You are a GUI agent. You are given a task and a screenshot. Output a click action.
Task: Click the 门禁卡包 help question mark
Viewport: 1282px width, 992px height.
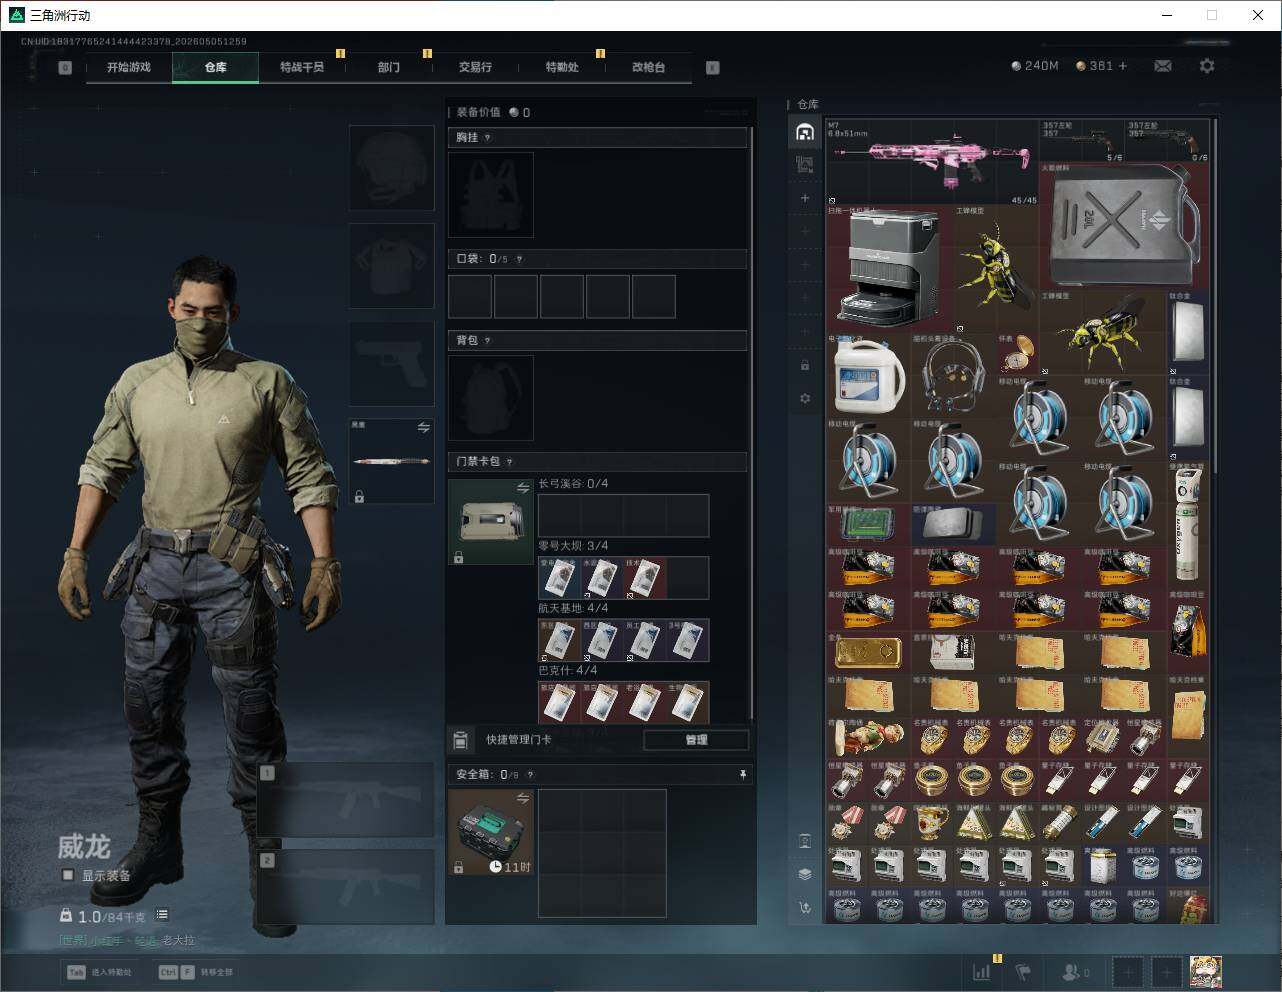(510, 462)
